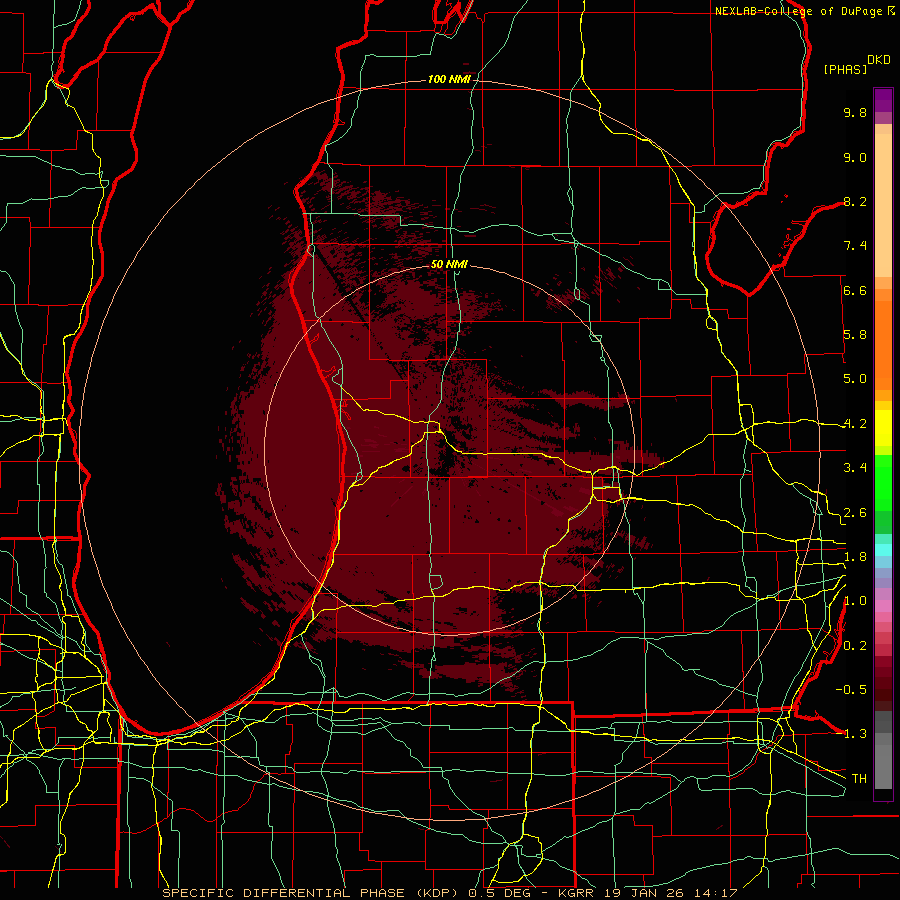Viewport: 900px width, 900px height.
Task: Click the 6.6 value on the color scale
Action: pos(855,290)
